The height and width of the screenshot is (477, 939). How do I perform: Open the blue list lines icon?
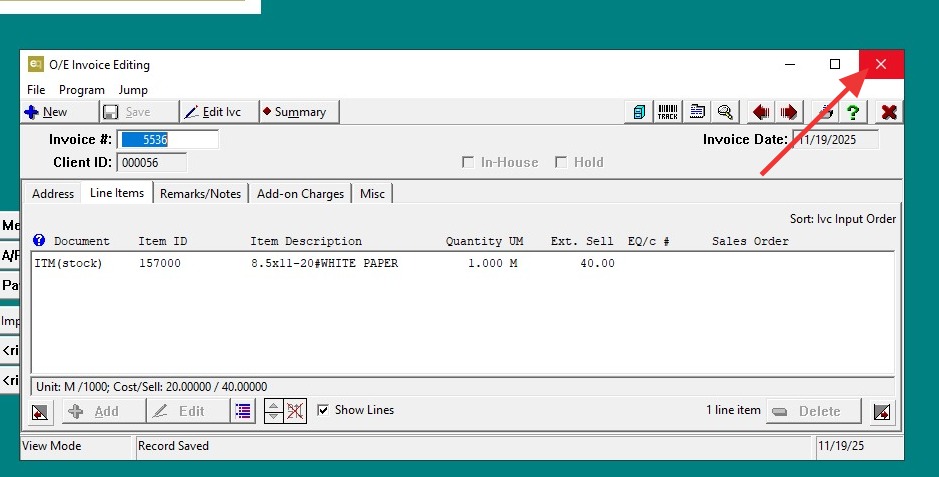(243, 411)
